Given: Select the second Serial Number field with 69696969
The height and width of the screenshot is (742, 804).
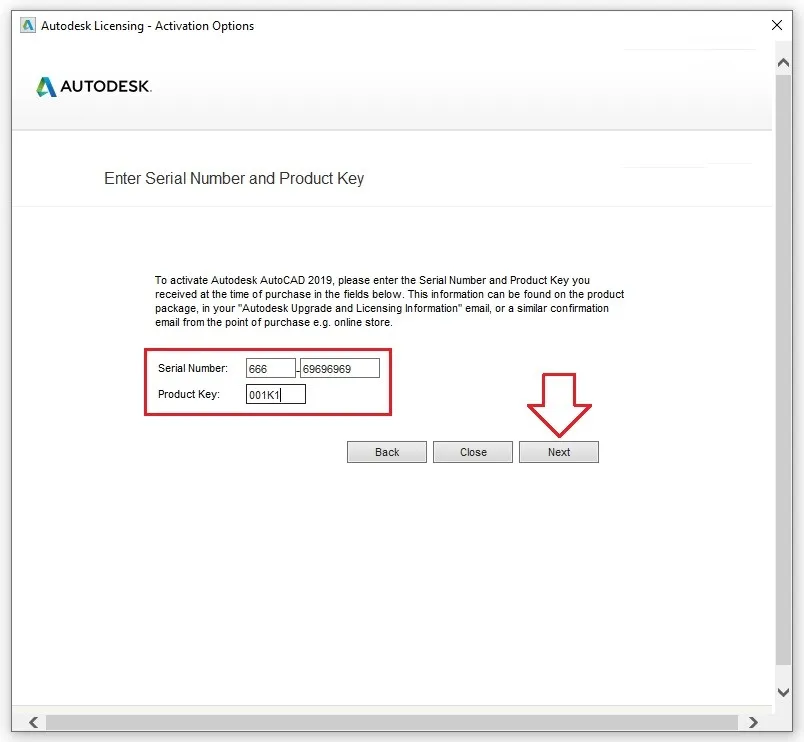Looking at the screenshot, I should tap(339, 368).
